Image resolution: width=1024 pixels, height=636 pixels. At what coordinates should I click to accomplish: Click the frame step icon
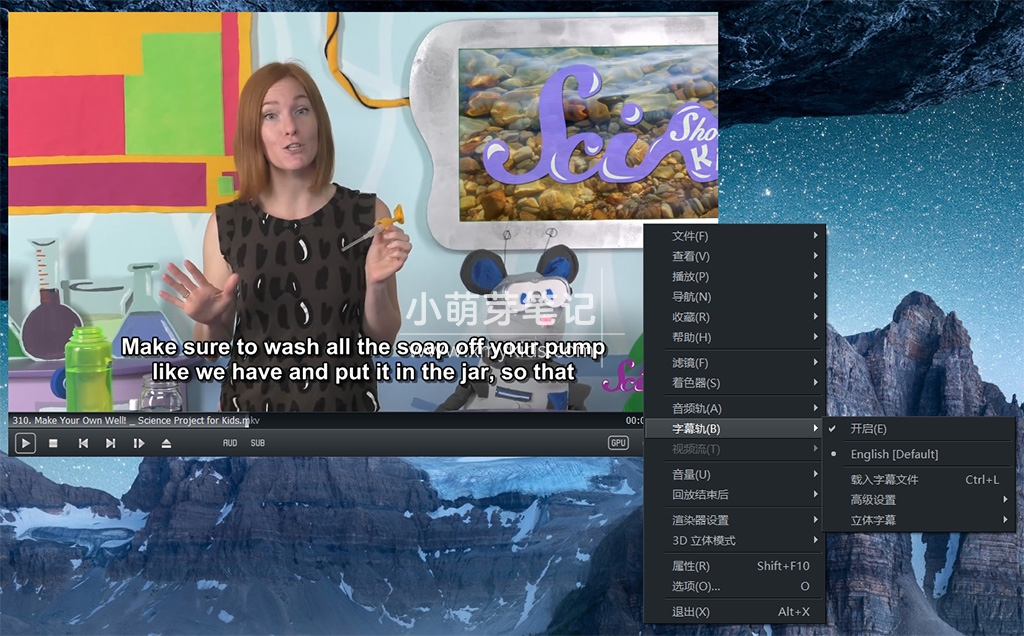pyautogui.click(x=139, y=443)
